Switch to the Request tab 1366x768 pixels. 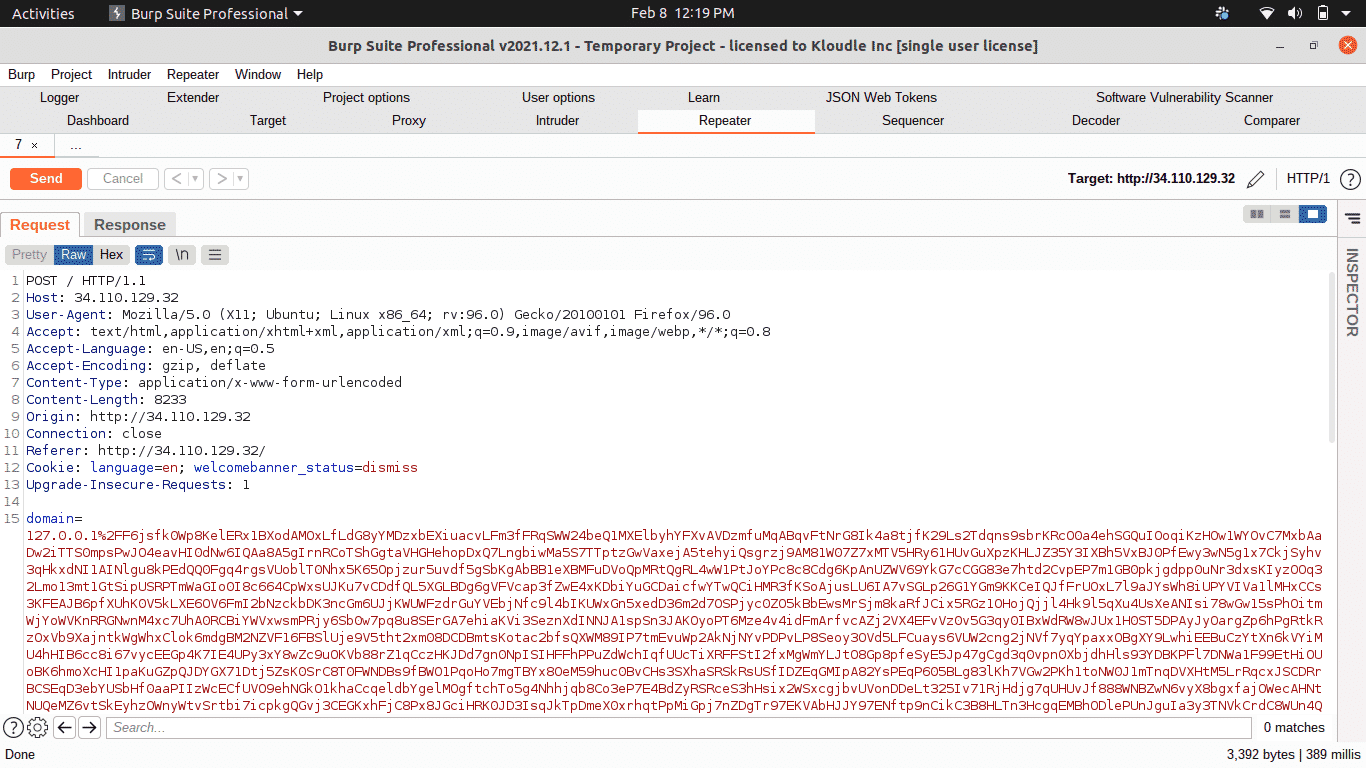40,225
